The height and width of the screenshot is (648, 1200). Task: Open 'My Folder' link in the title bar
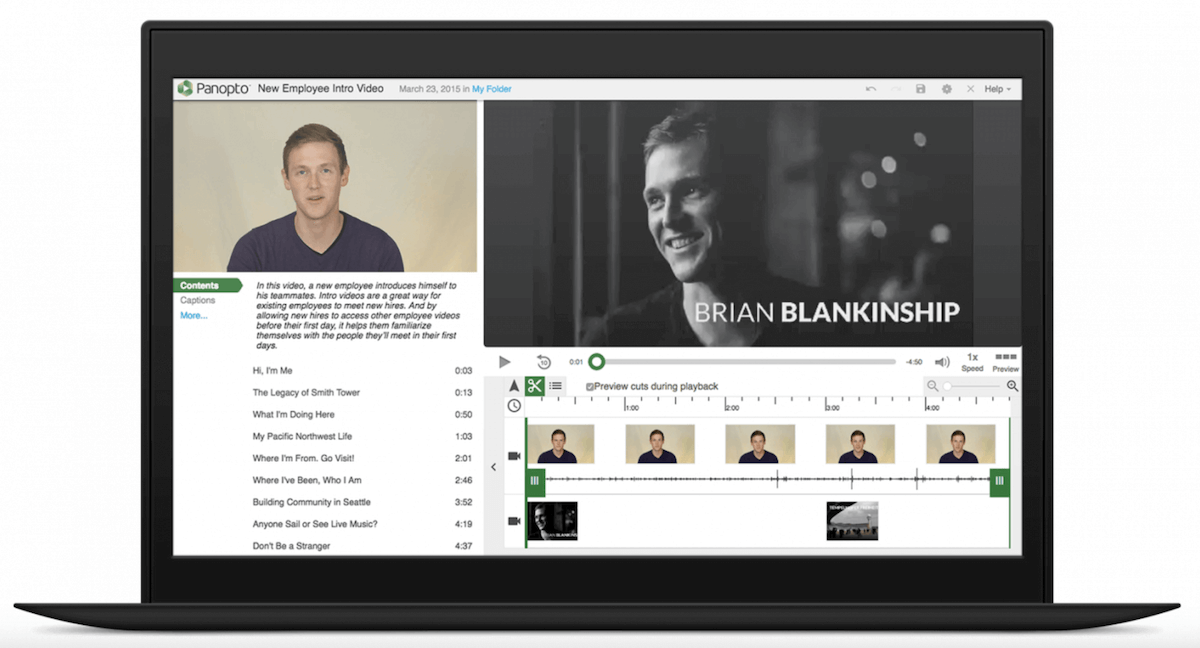(491, 88)
